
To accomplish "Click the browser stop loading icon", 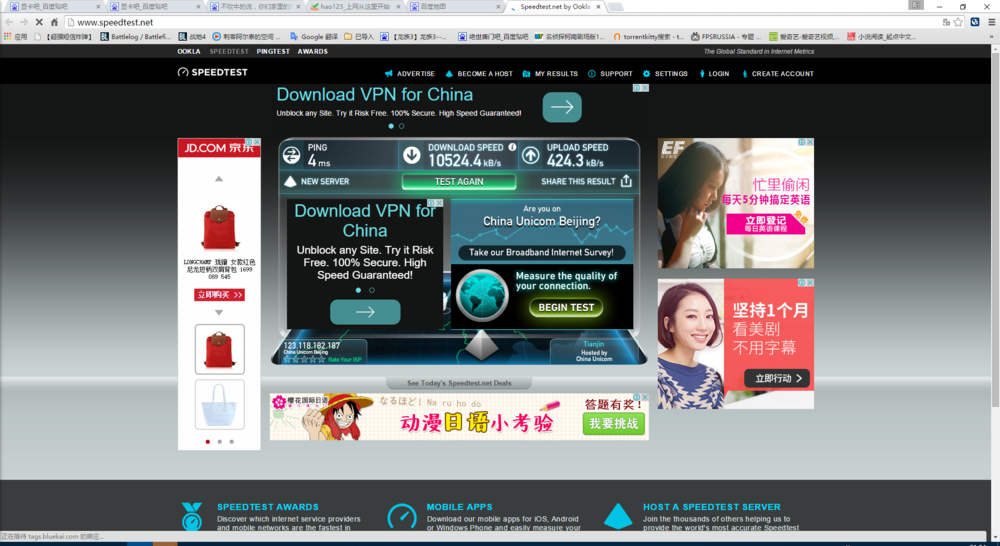I will click(39, 22).
